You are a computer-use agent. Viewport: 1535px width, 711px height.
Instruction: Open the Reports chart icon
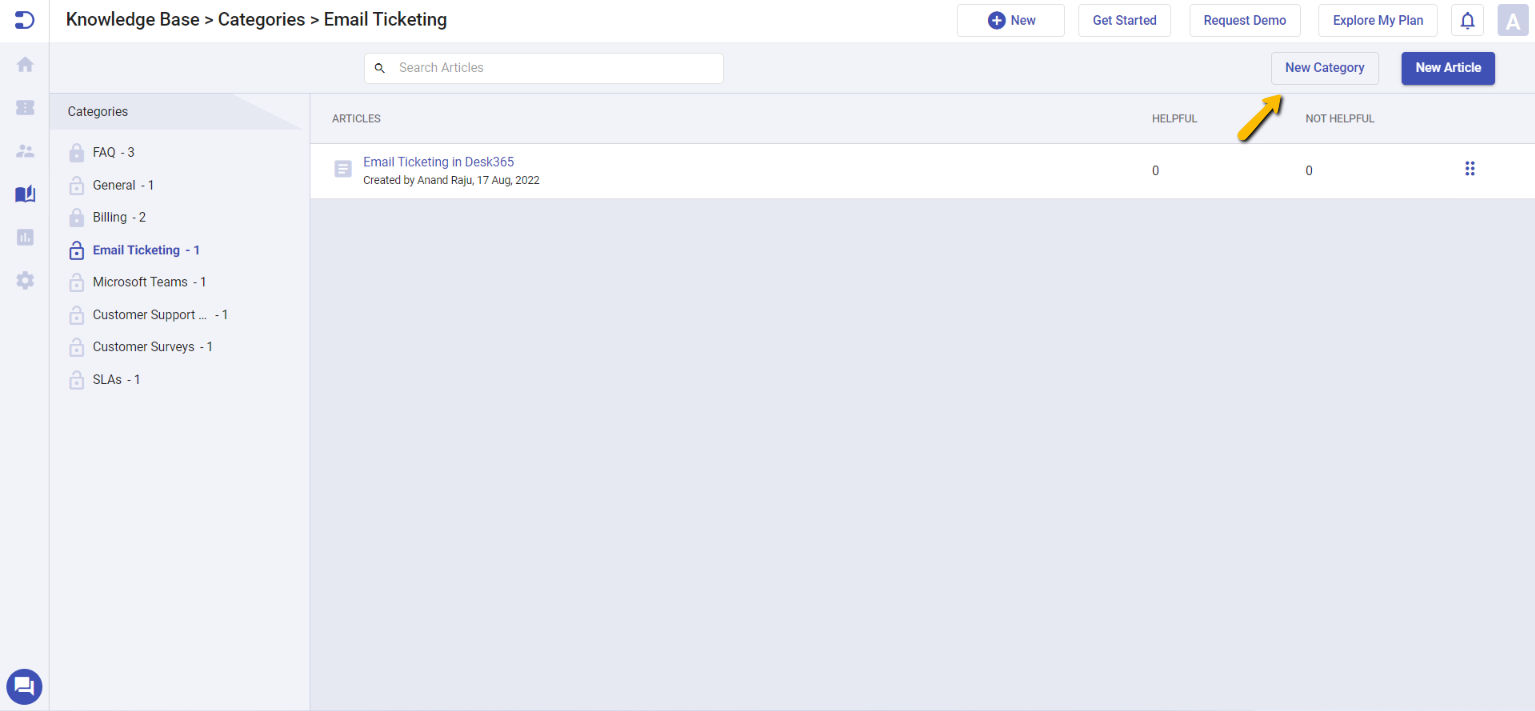tap(23, 237)
